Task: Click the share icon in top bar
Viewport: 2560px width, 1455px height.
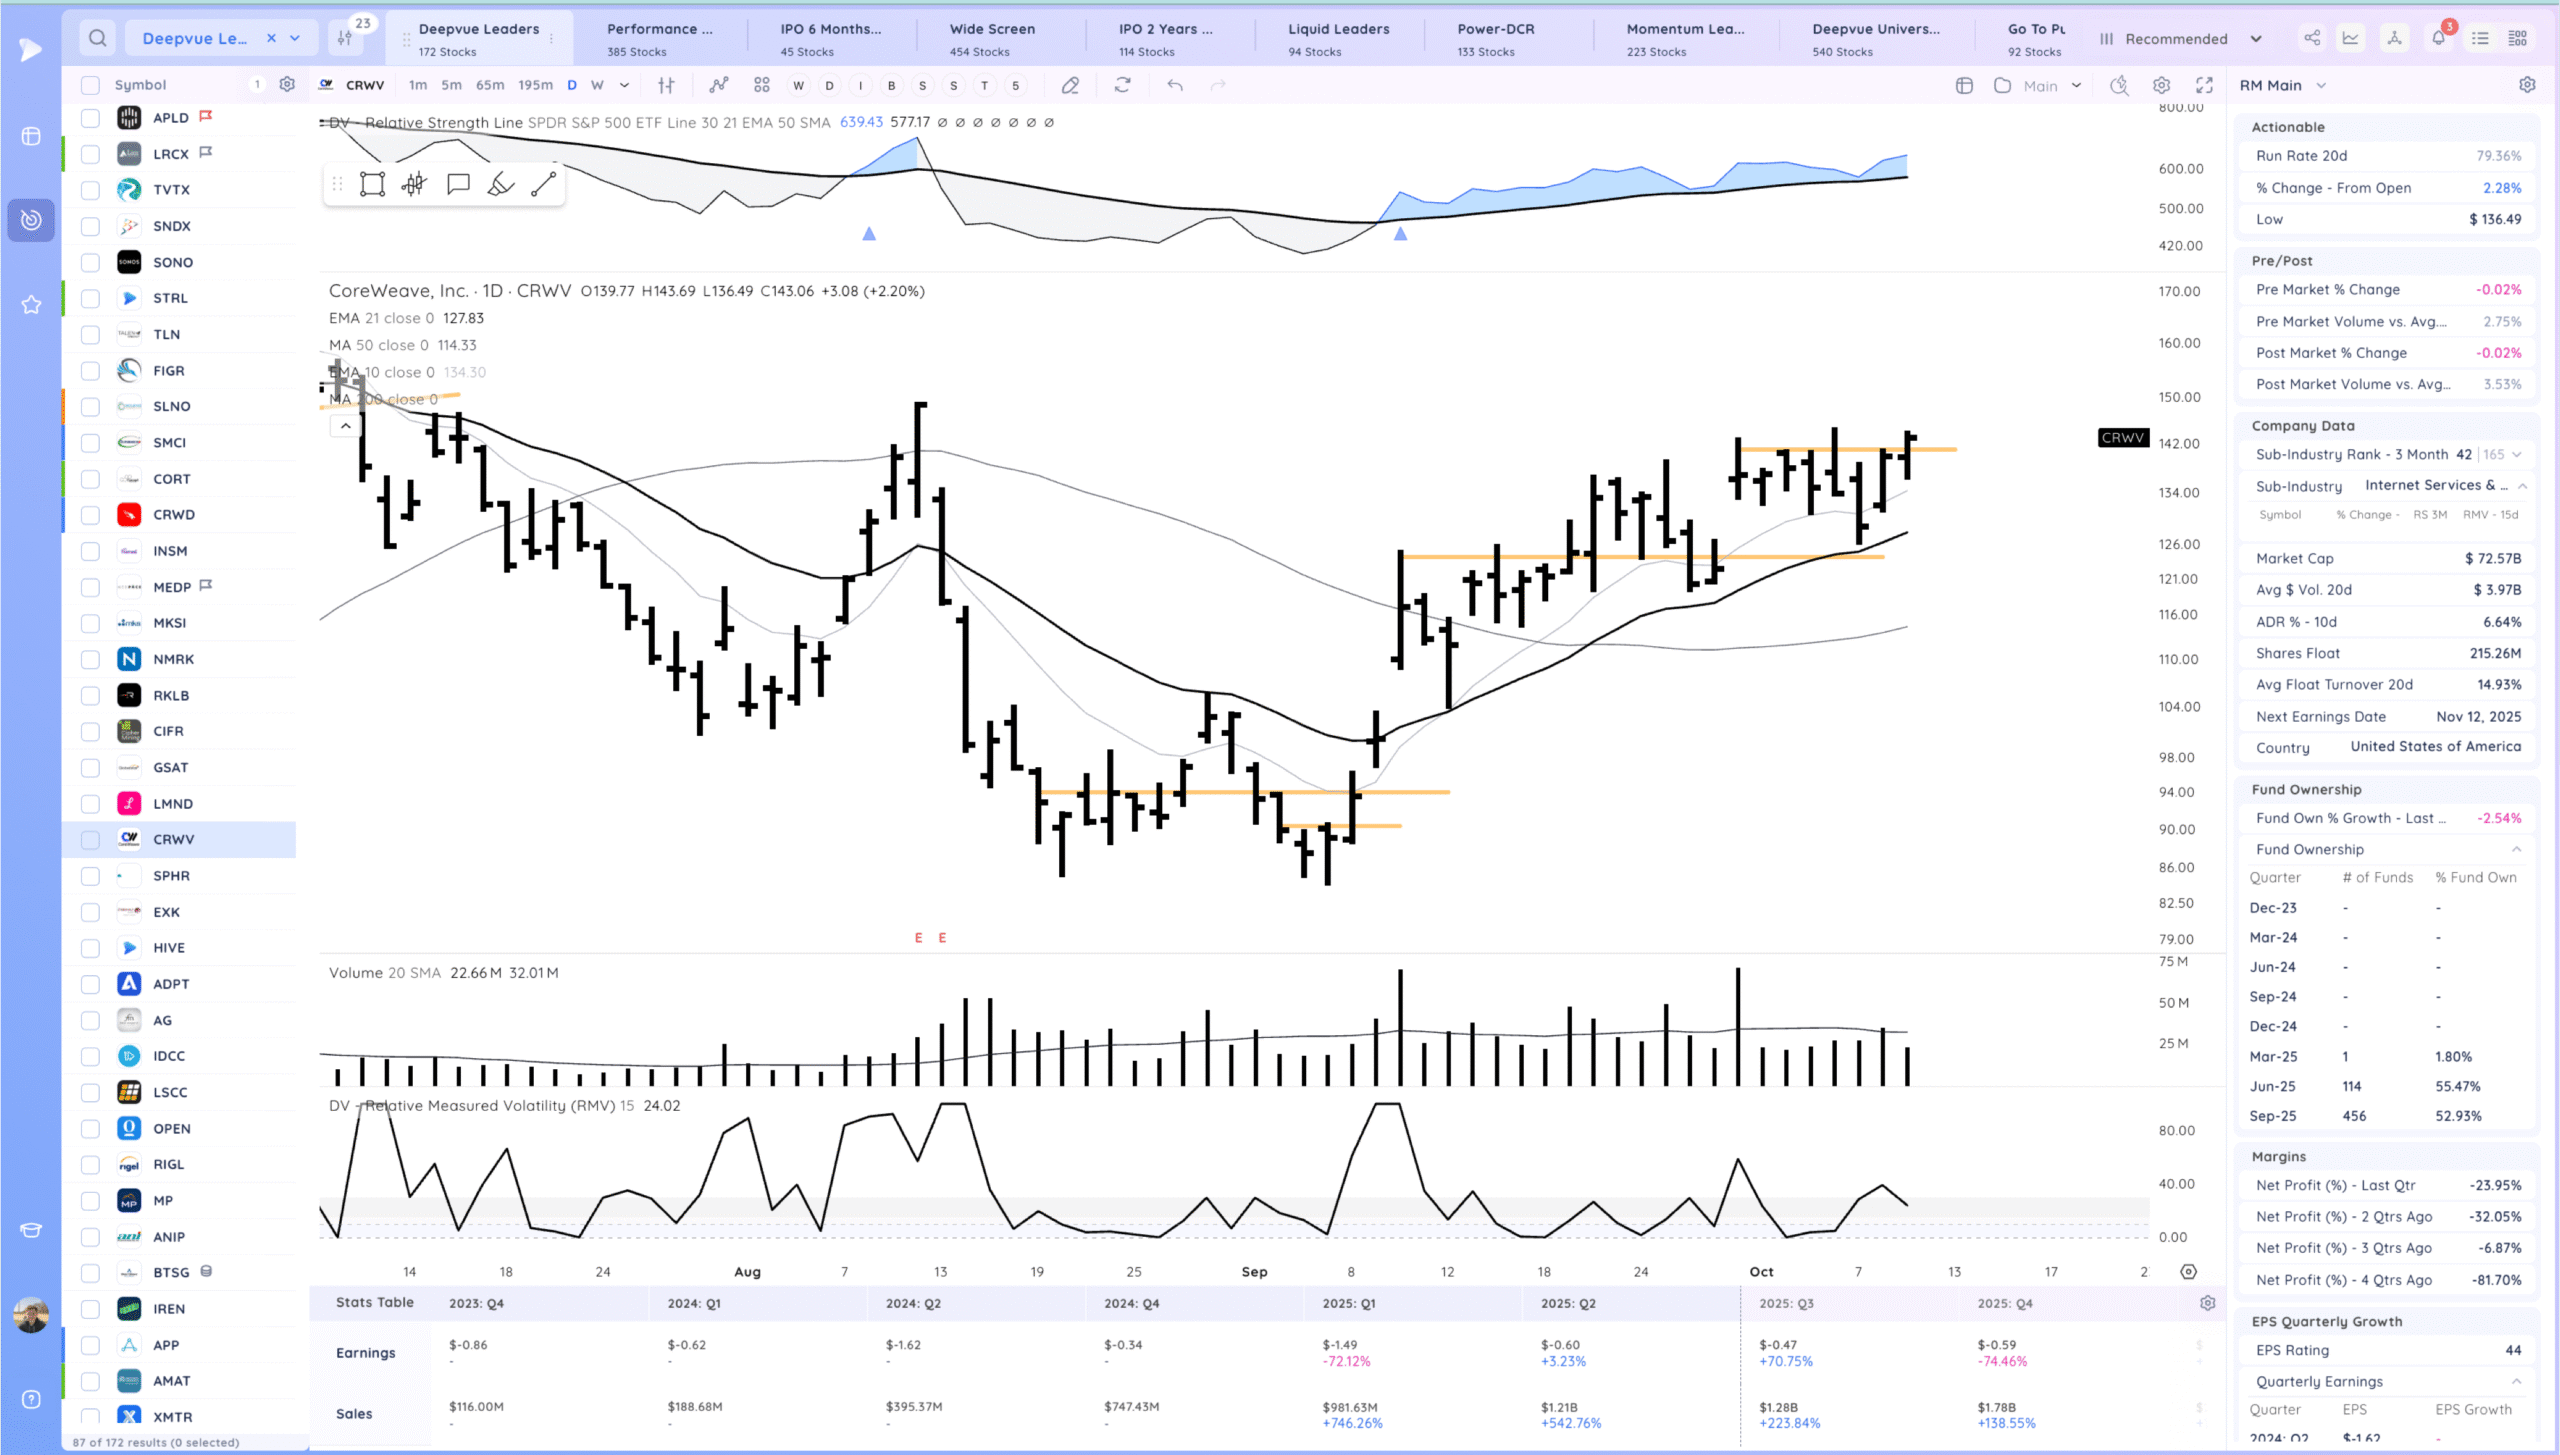Action: 2312,38
